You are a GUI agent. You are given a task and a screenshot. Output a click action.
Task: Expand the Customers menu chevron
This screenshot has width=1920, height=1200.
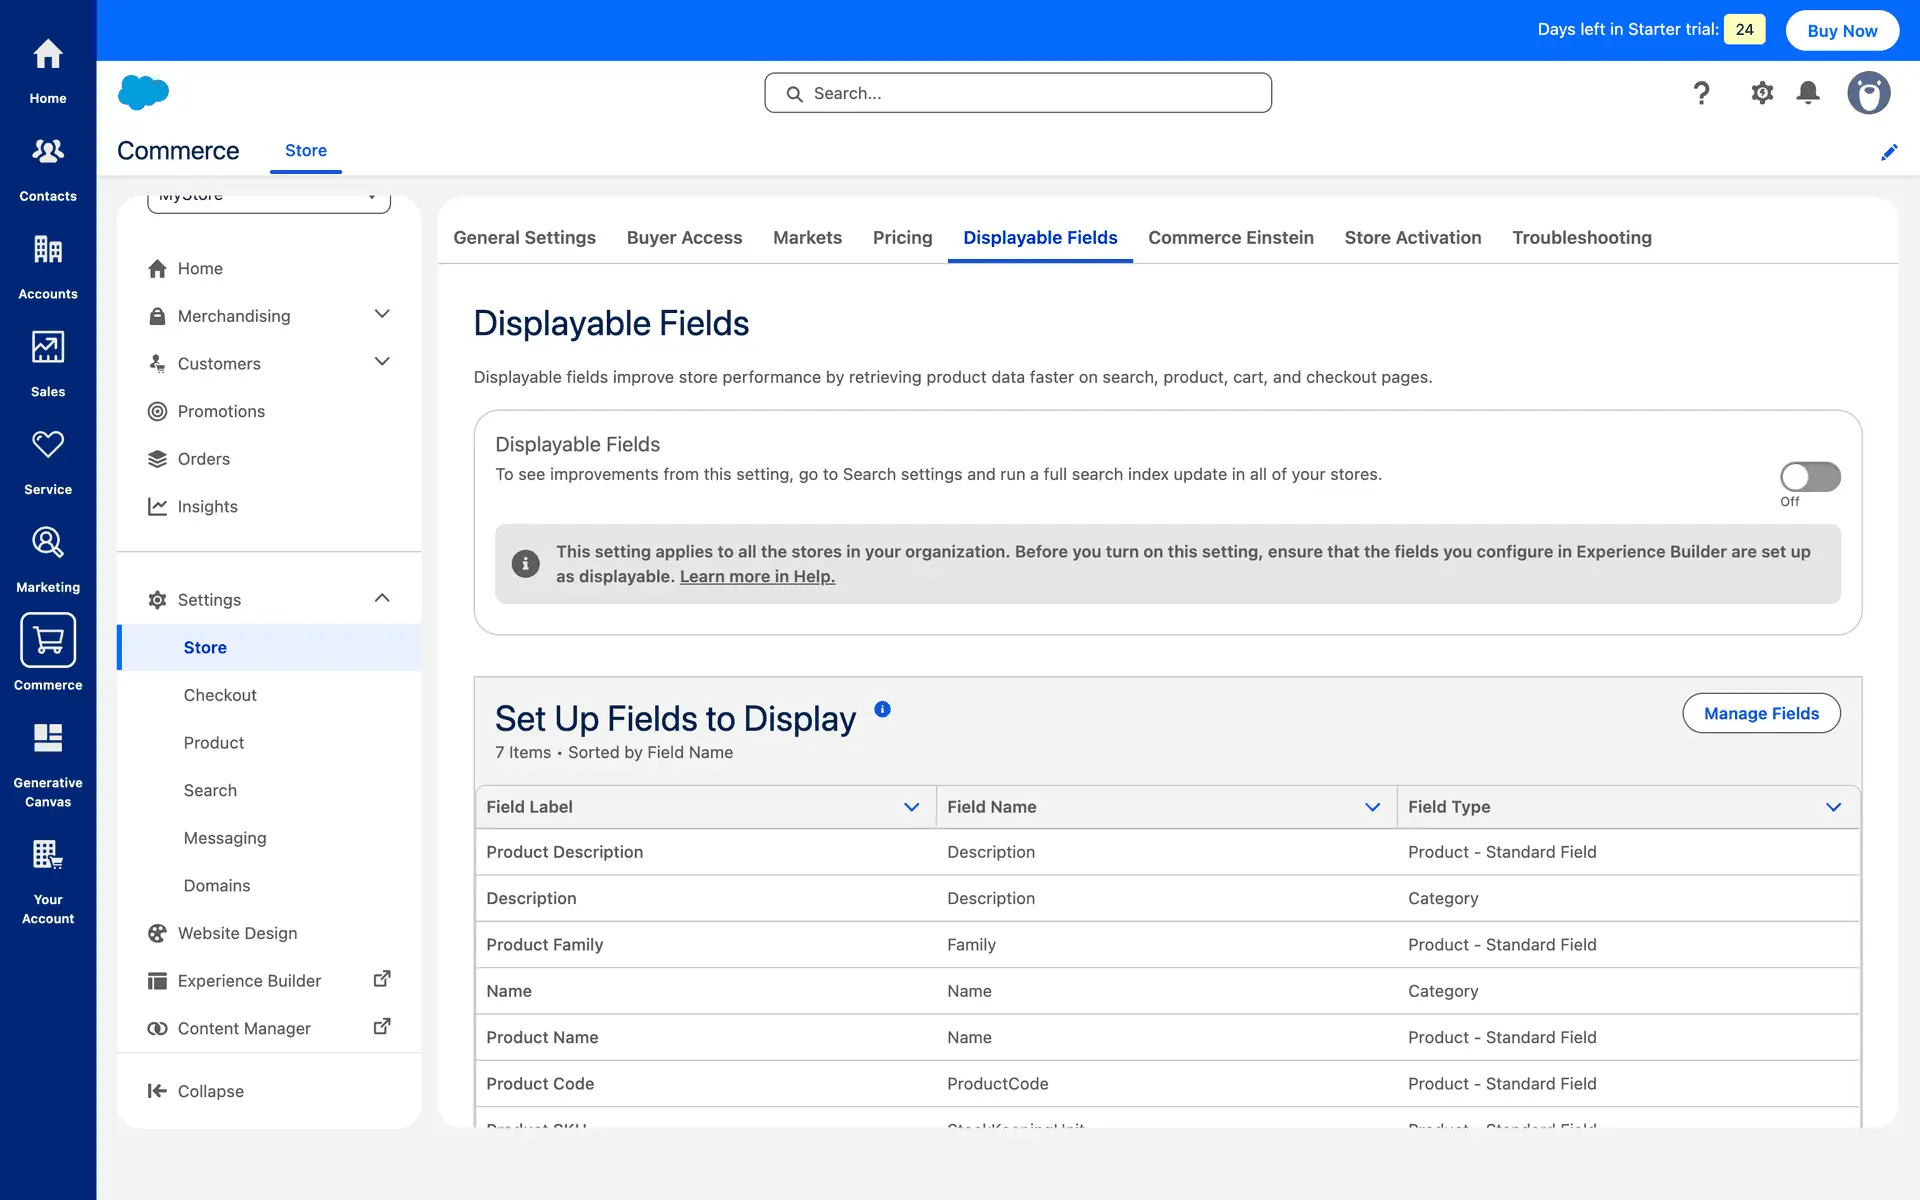click(x=382, y=362)
